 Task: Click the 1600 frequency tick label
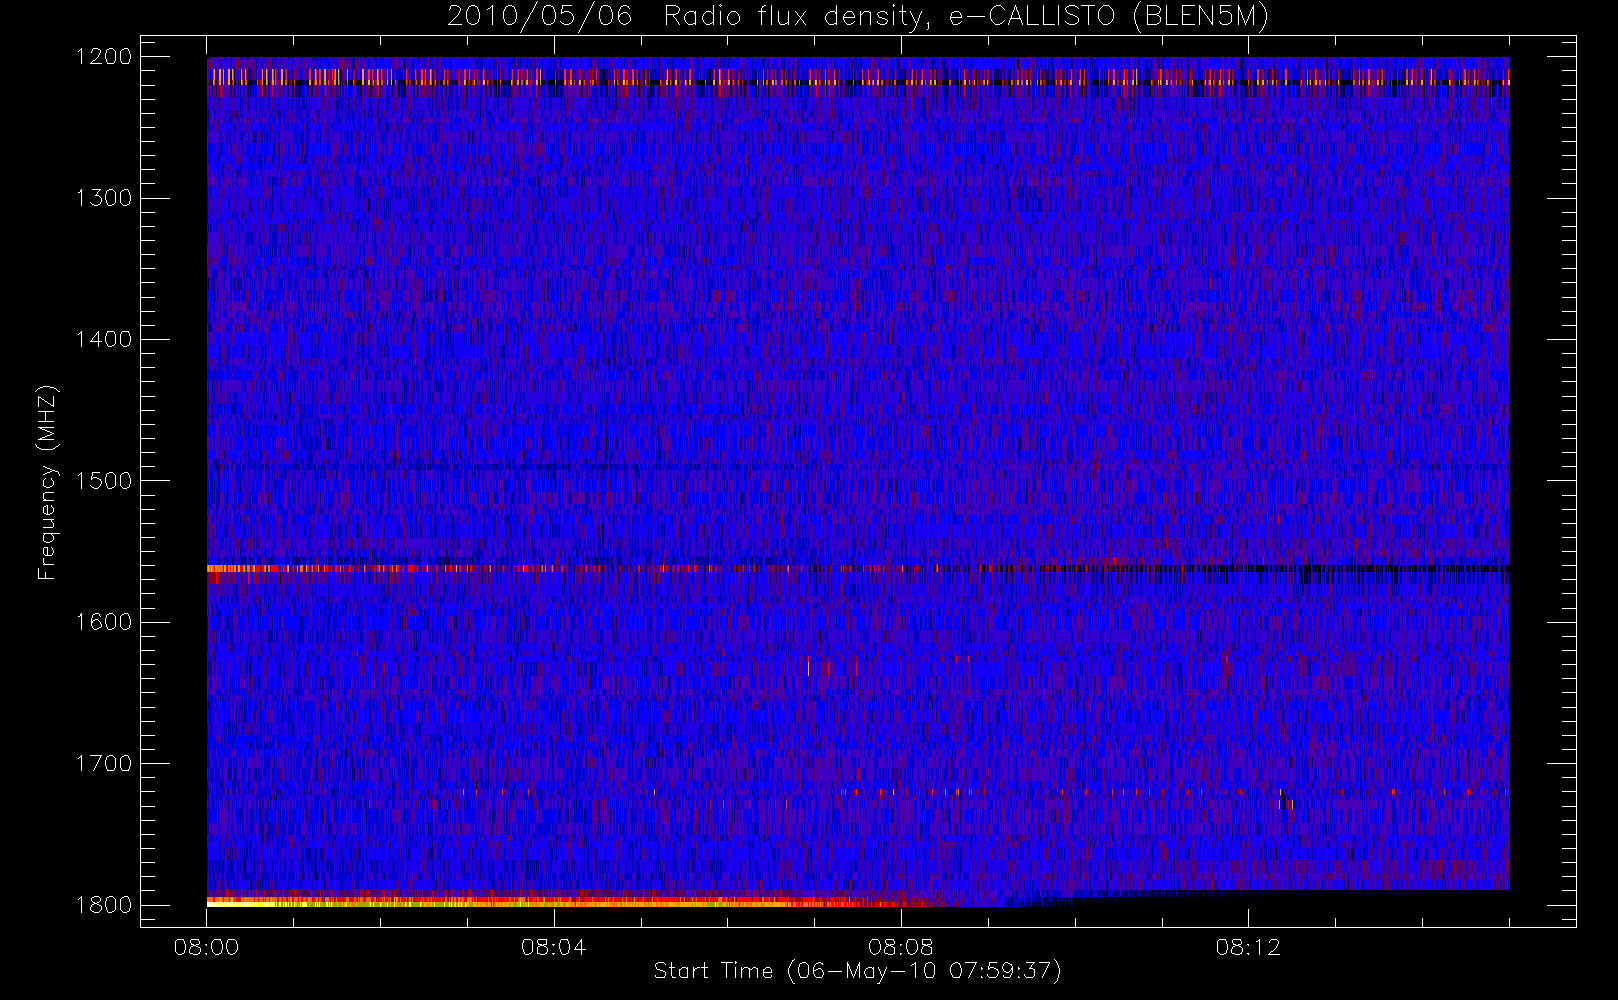[x=104, y=622]
